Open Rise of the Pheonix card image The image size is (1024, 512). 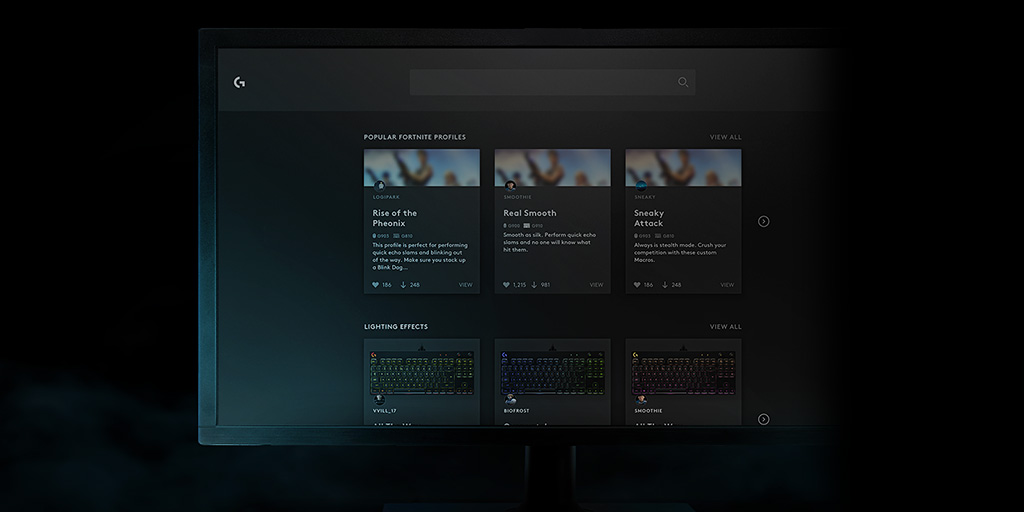422,168
